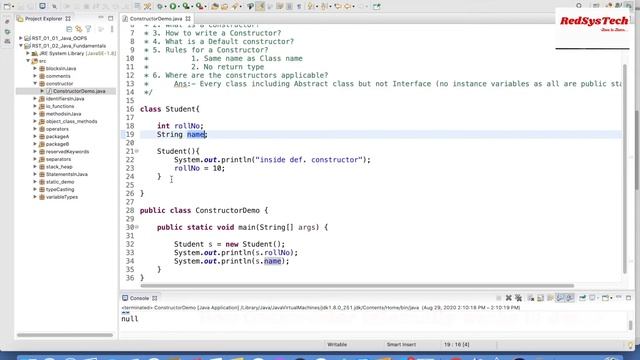Maximize the Console view
Image resolution: width=640 pixels, height=360 pixels.
[x=629, y=298]
